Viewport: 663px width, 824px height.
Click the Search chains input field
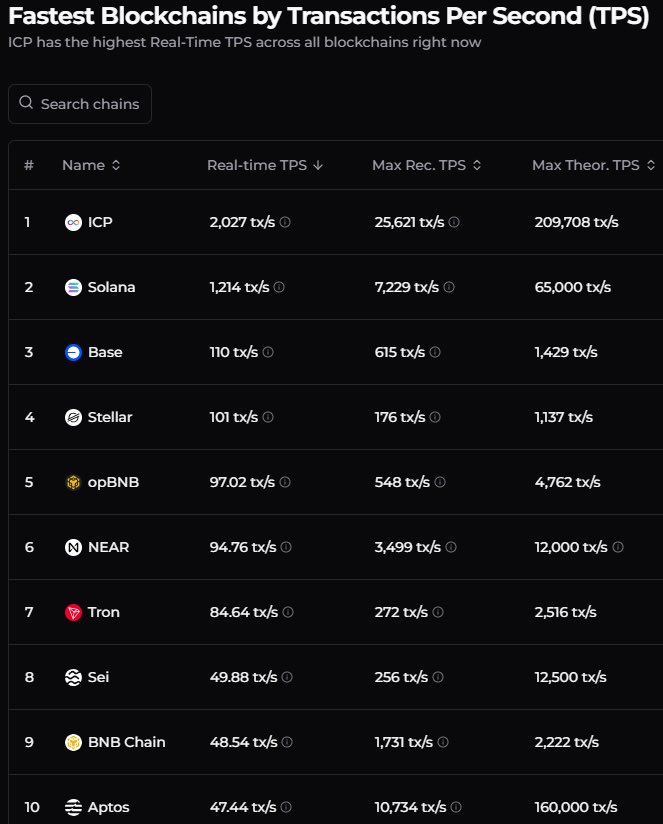80,104
